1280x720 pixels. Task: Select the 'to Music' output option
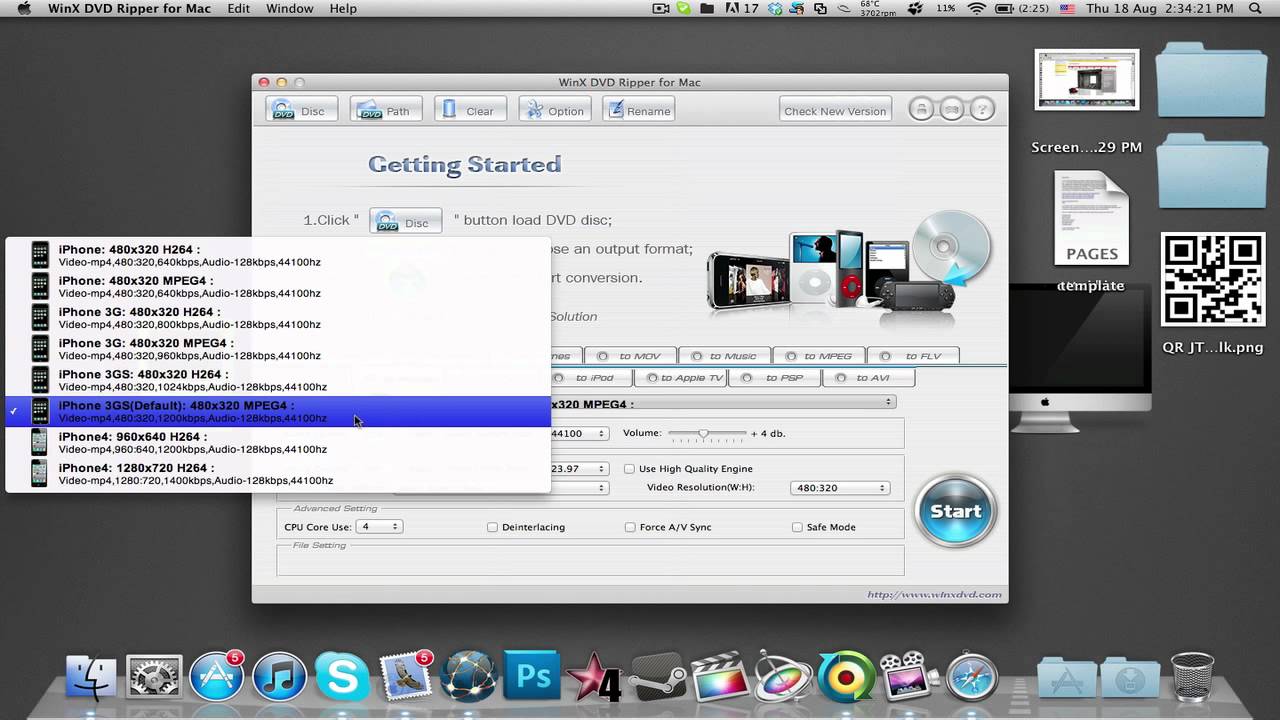(724, 355)
